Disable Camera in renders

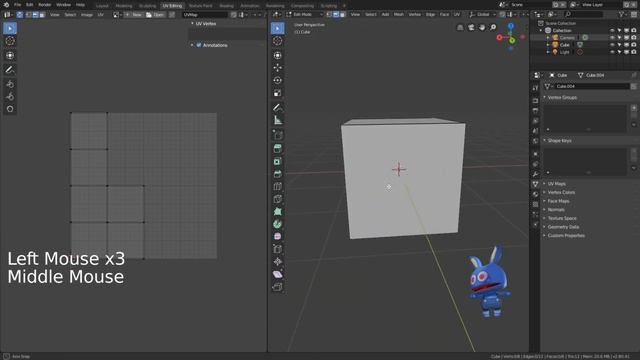[633, 38]
